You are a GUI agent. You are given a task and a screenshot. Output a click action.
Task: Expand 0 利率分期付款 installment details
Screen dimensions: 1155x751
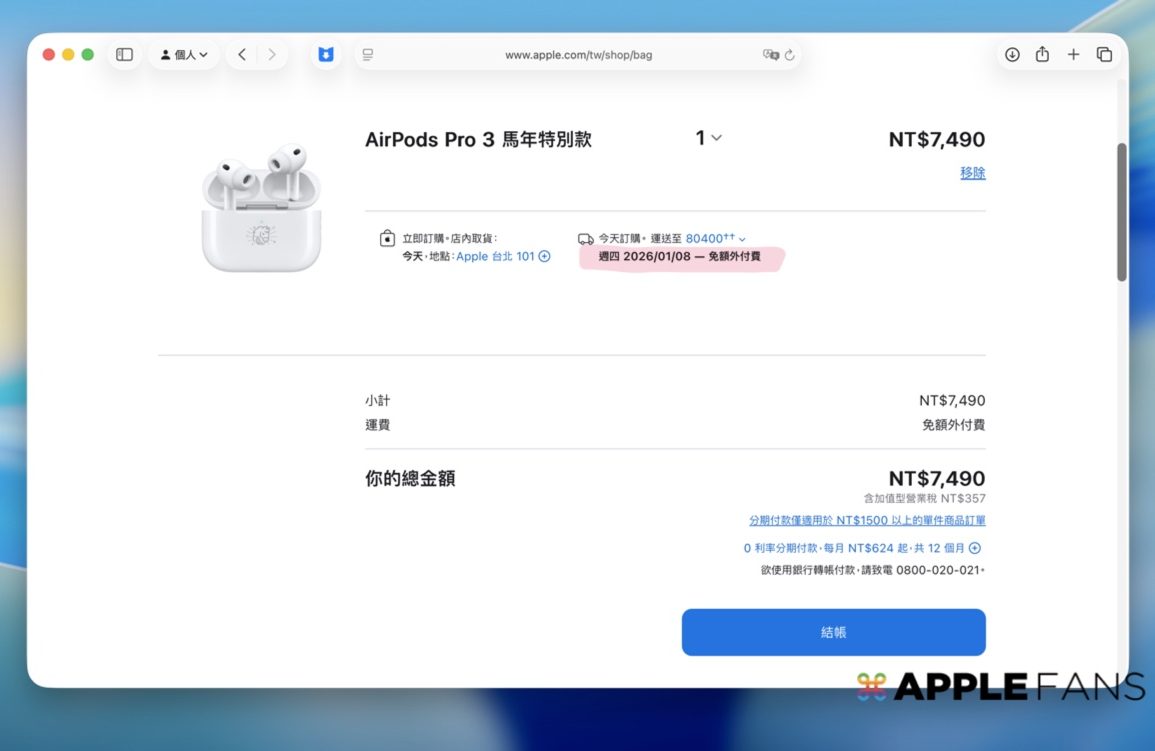(x=975, y=548)
